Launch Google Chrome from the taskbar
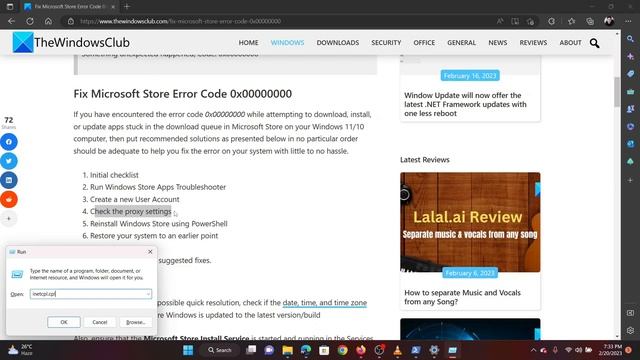 click(x=342, y=350)
